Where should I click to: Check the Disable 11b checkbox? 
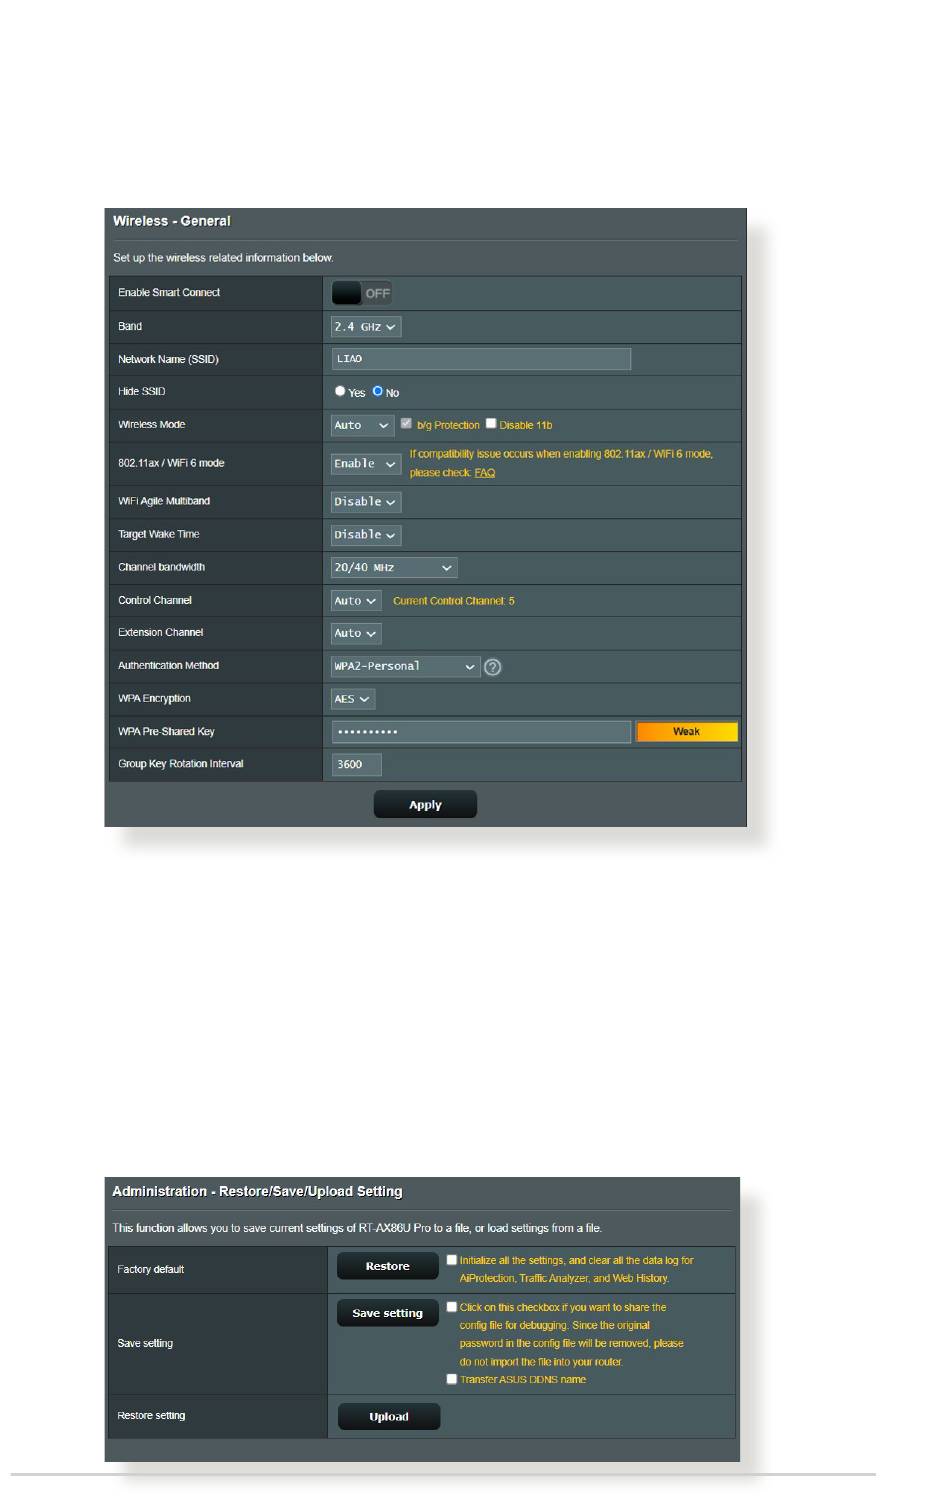tap(491, 424)
